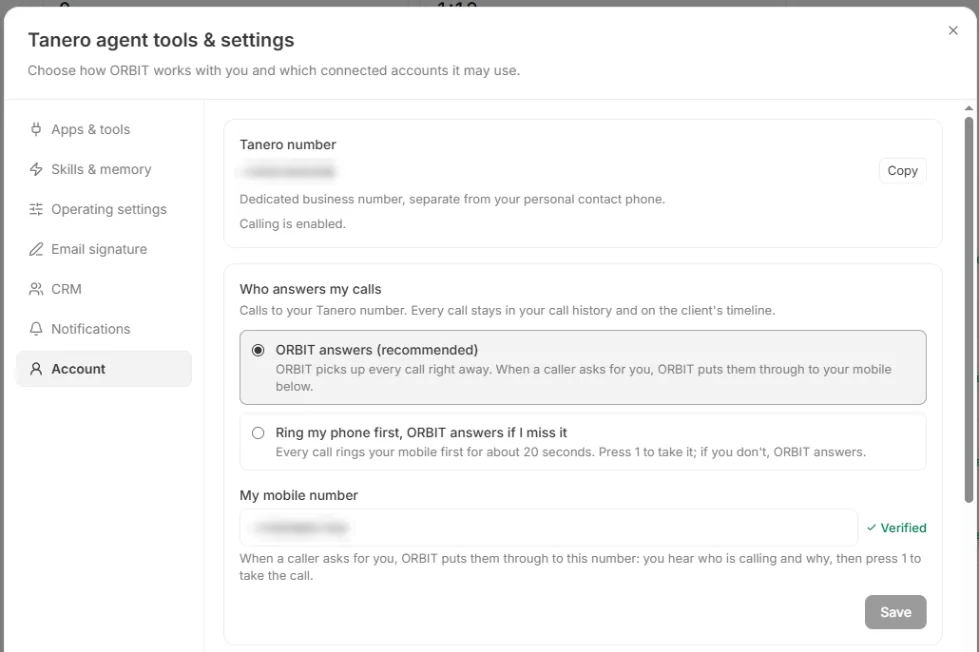Open the CRM section
The height and width of the screenshot is (652, 979).
(104, 289)
